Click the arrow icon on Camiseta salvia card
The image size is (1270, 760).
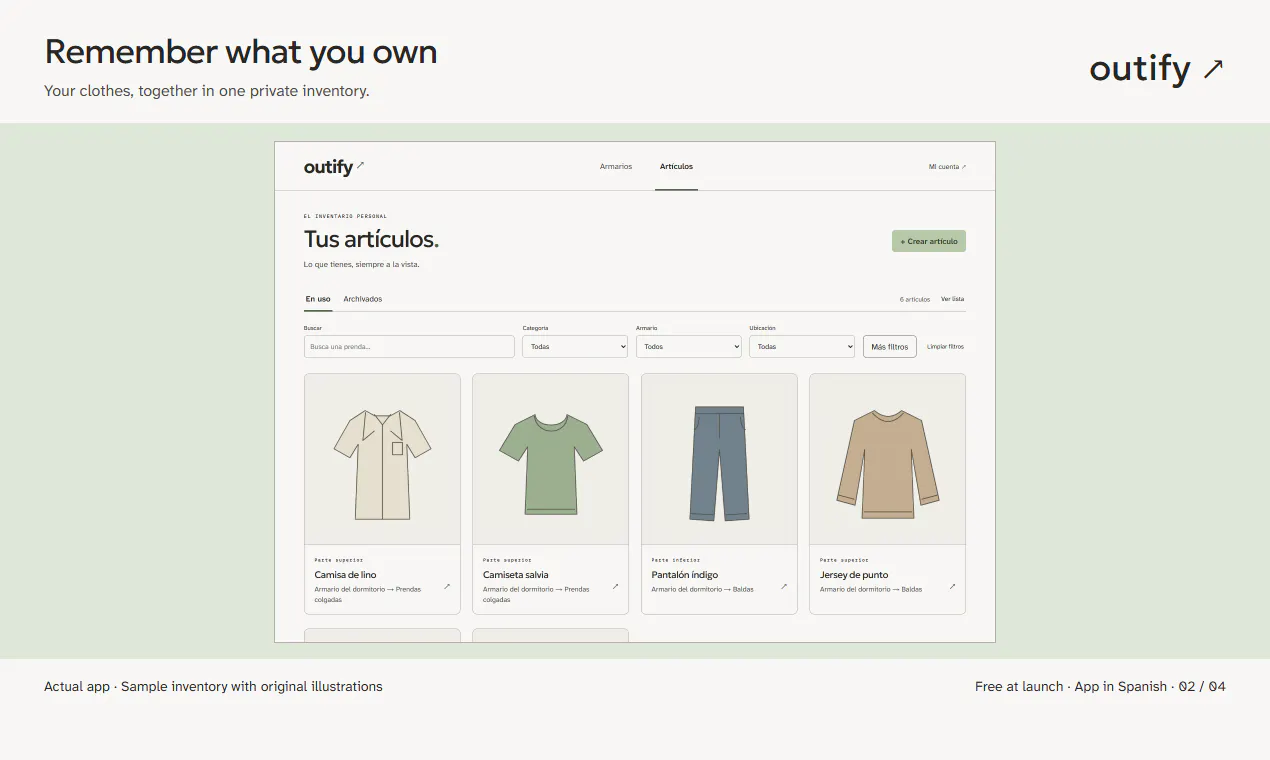coord(615,587)
